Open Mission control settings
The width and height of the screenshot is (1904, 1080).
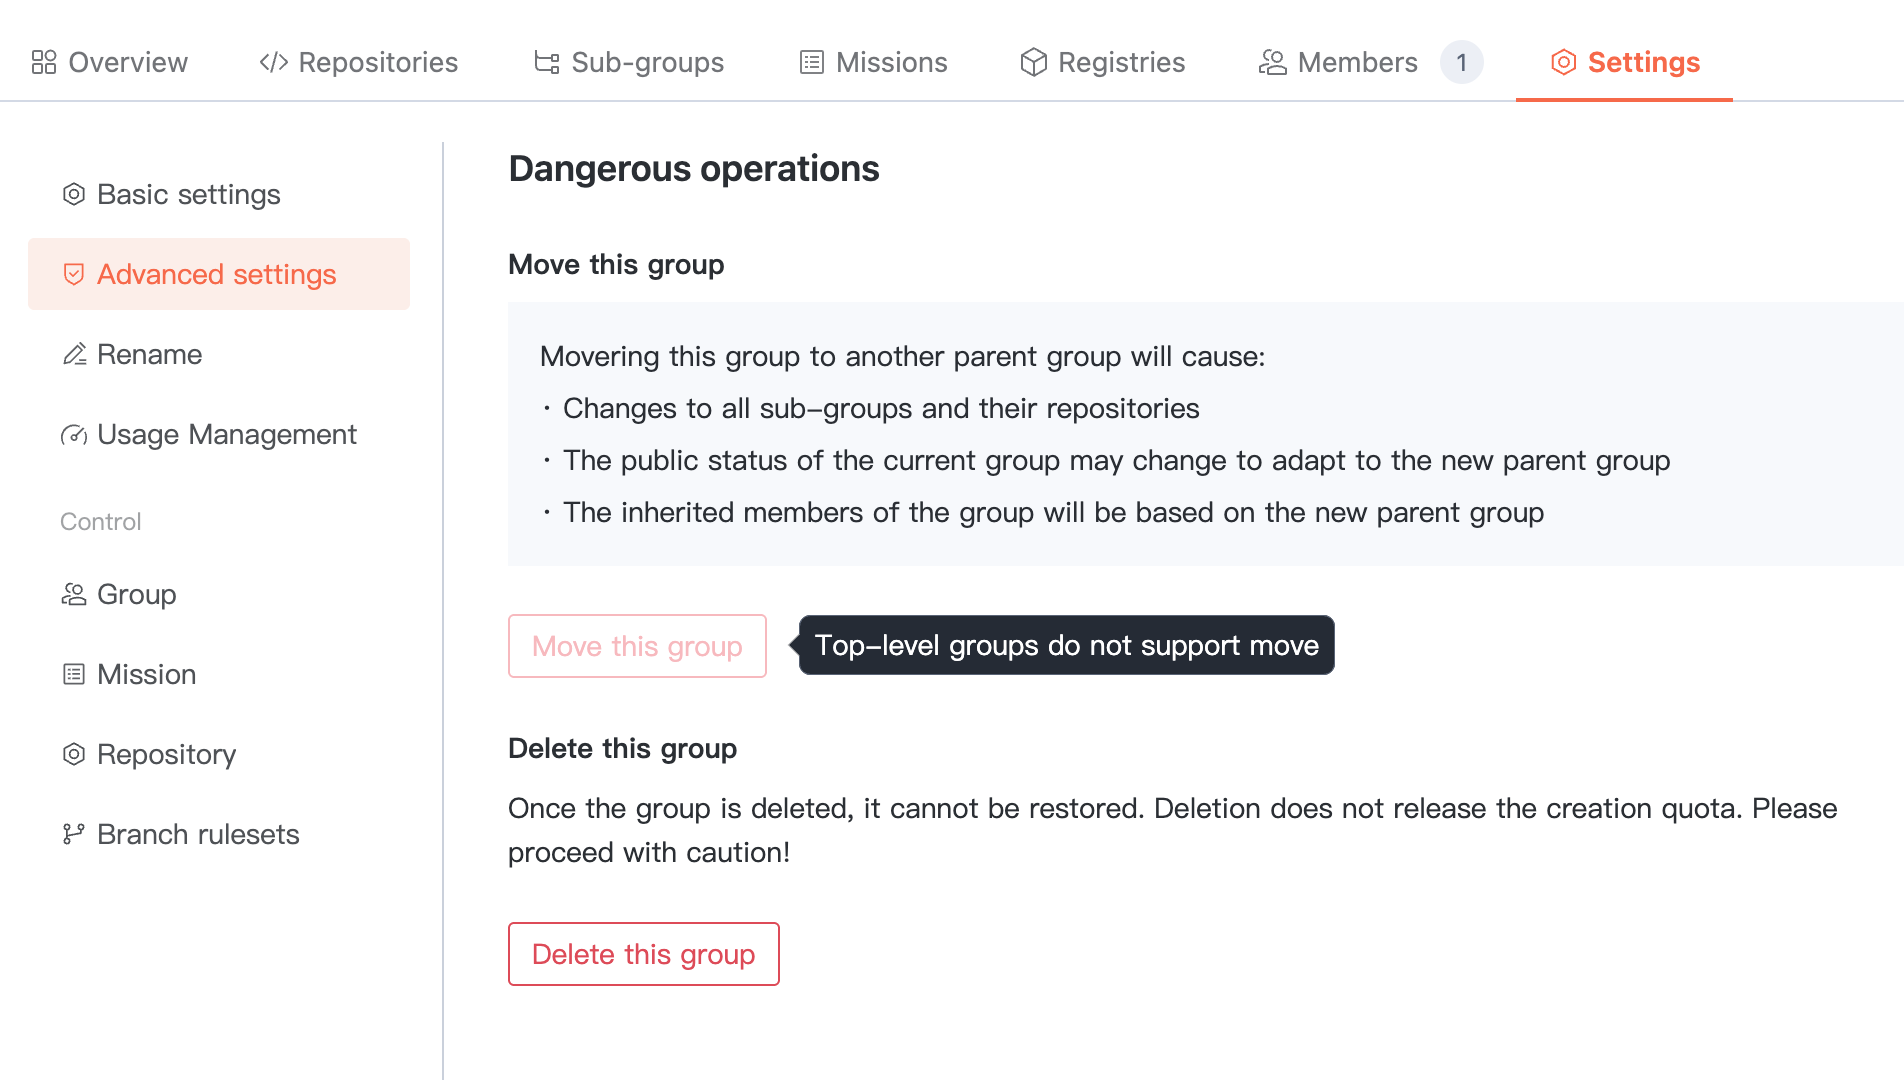(146, 674)
